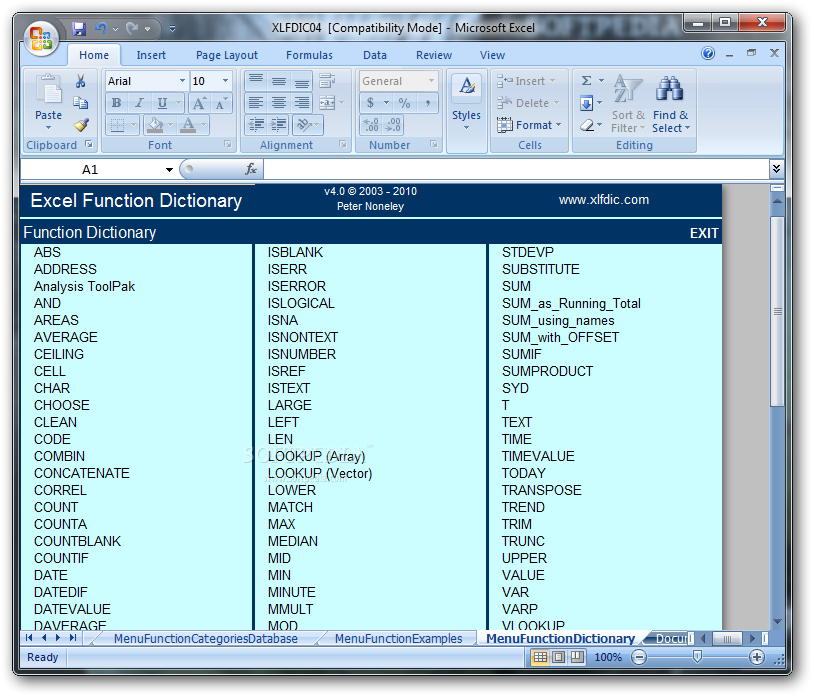The height and width of the screenshot is (696, 813).
Task: Switch to Normal view
Action: click(x=540, y=657)
